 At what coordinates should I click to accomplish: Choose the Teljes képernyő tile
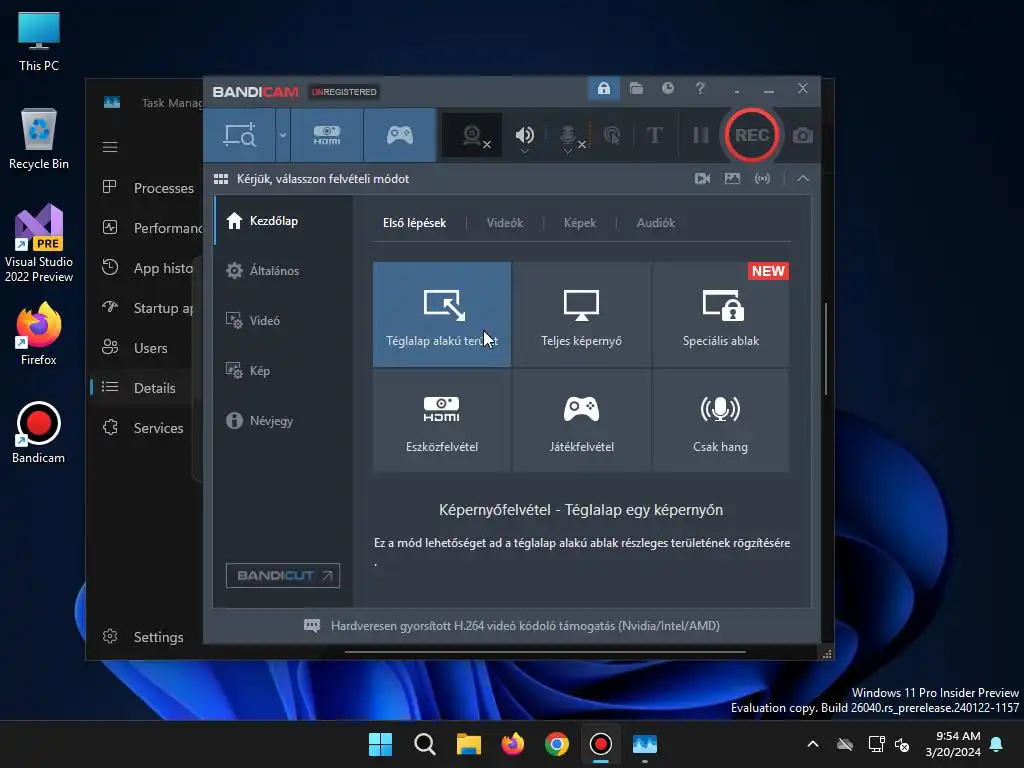tap(581, 314)
